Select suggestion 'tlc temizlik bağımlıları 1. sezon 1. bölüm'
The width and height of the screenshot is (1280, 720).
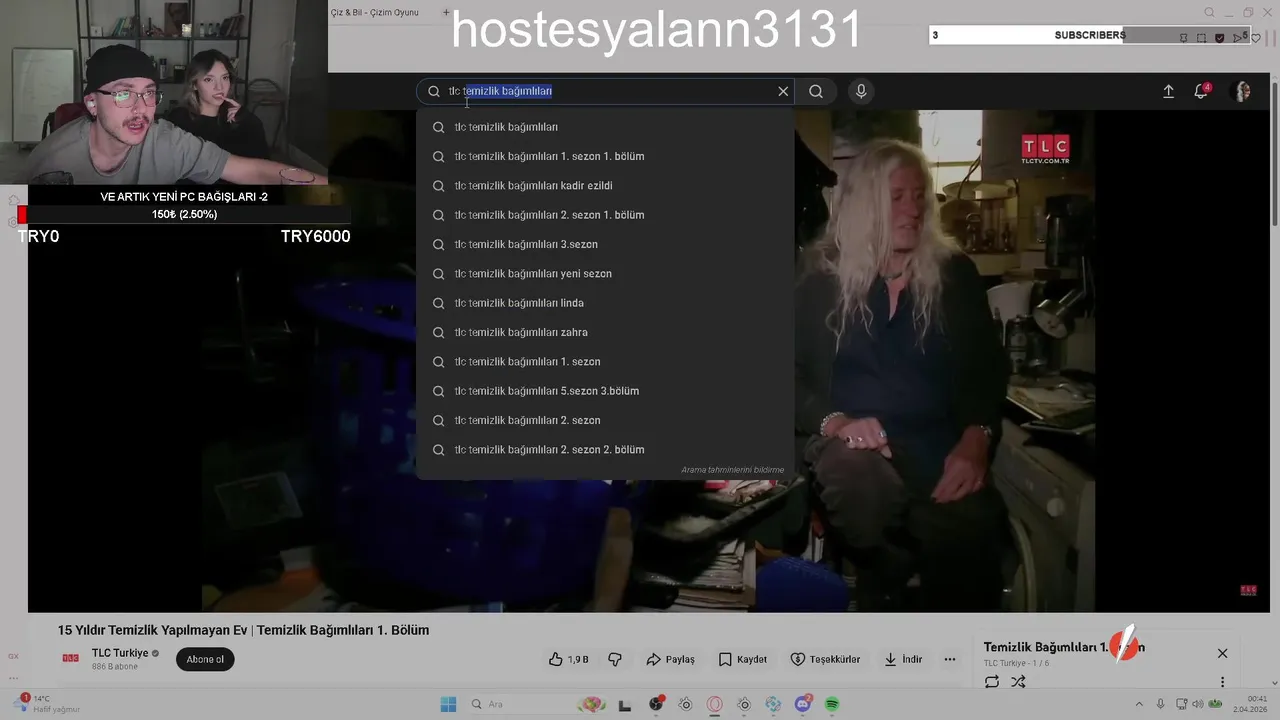pyautogui.click(x=605, y=156)
